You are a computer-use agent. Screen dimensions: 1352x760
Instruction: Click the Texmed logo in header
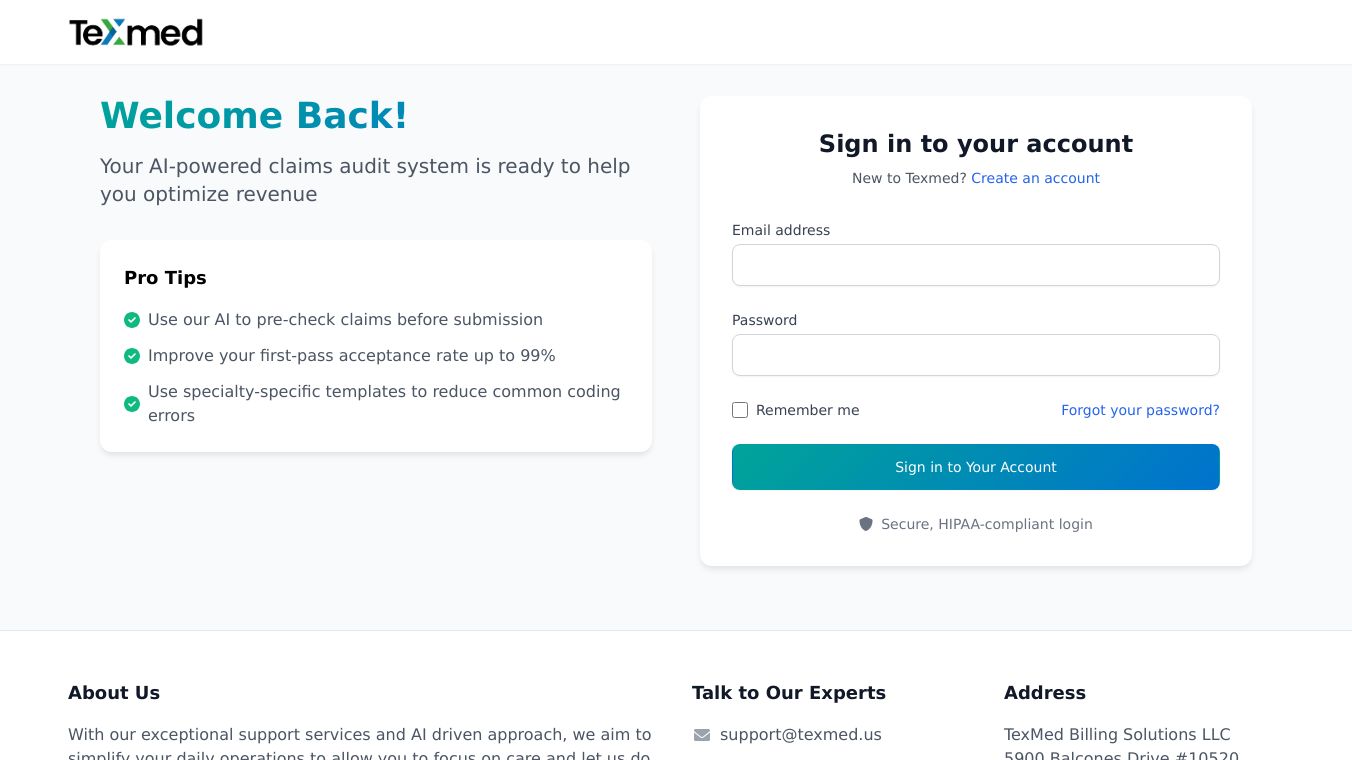pos(136,33)
